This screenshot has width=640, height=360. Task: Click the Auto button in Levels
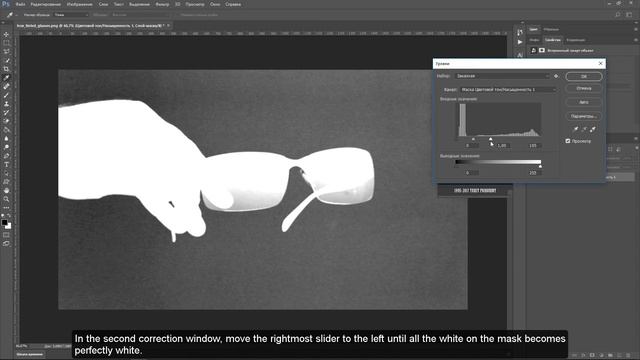click(x=584, y=102)
